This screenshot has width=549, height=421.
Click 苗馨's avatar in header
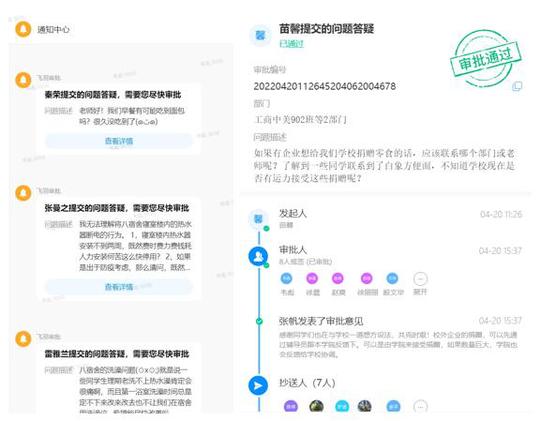(x=260, y=35)
